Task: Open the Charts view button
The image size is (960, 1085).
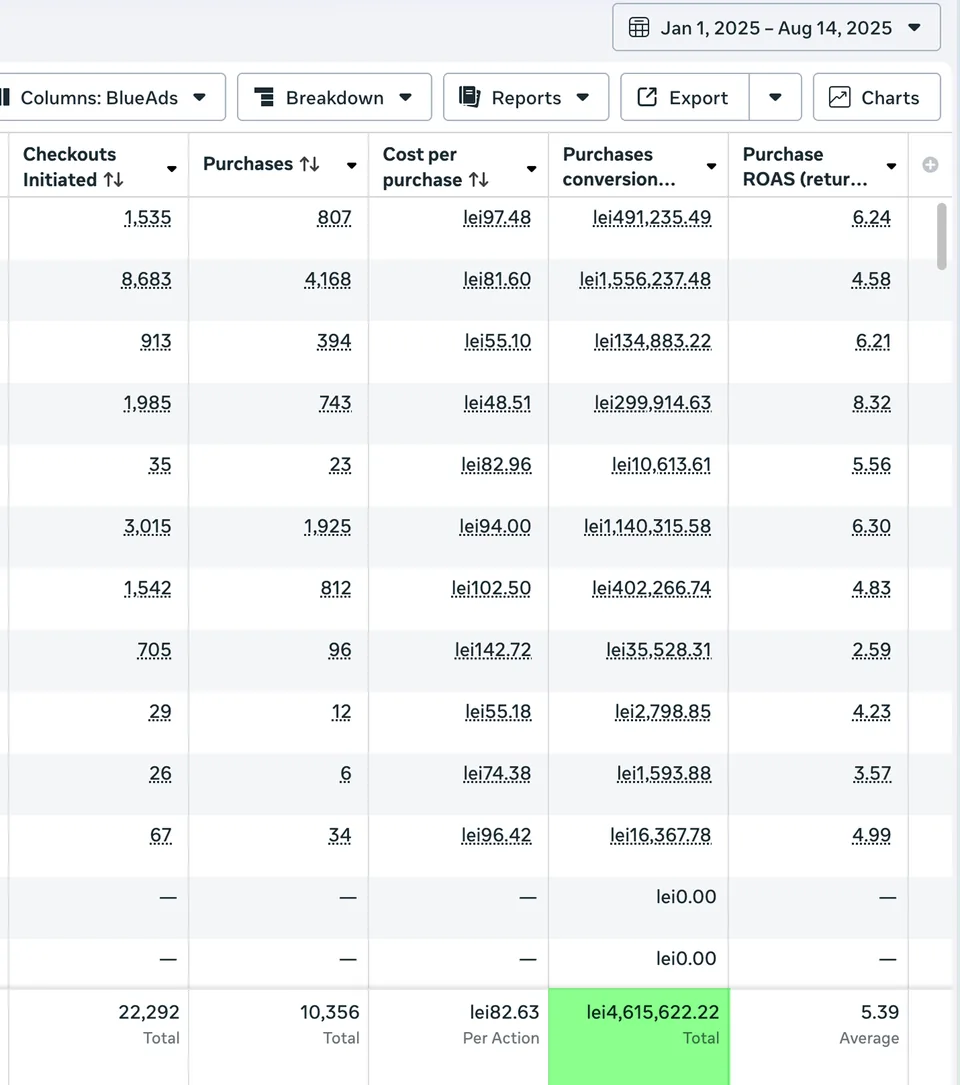Action: click(x=877, y=98)
